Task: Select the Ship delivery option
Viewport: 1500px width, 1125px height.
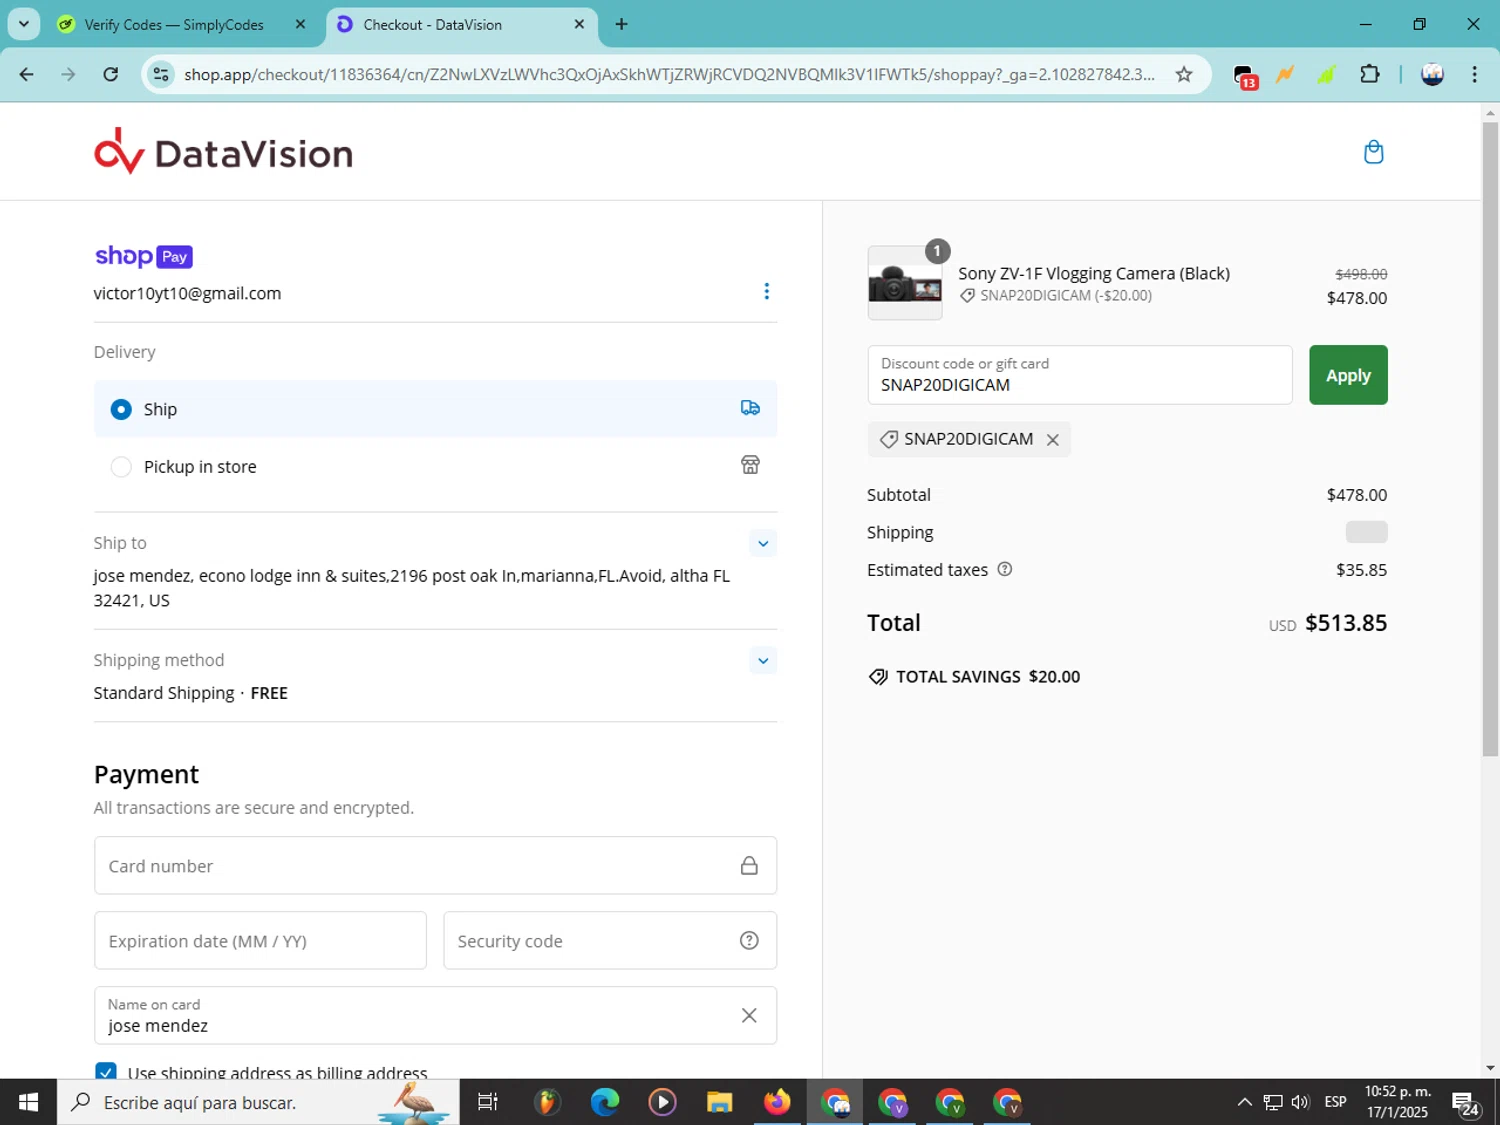Action: point(121,409)
